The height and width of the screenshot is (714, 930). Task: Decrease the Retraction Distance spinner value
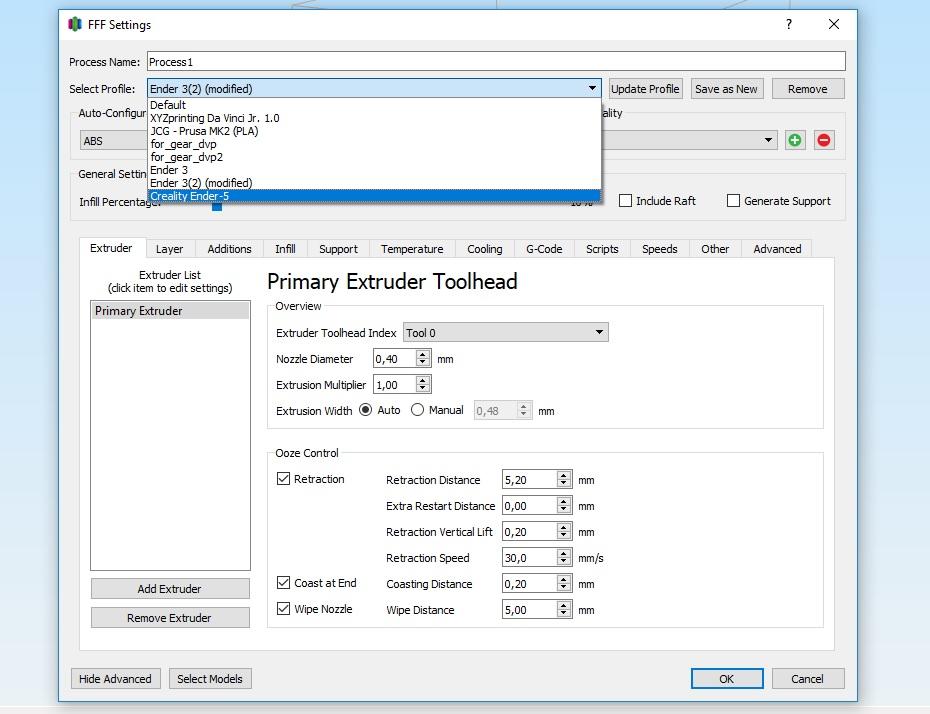pos(564,485)
